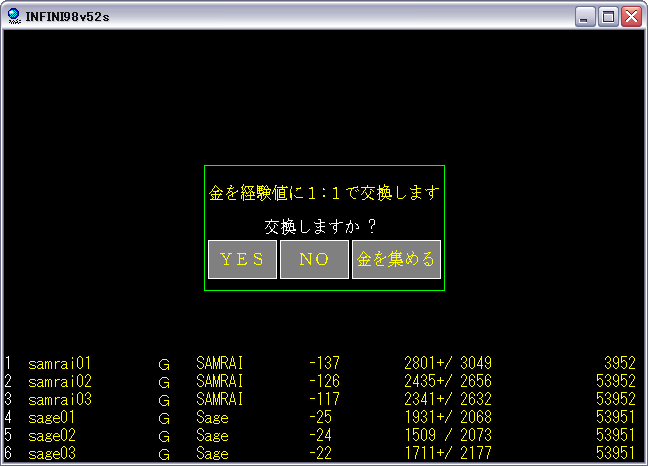Click HP value 1931+/ 2068
648x466 pixels.
click(x=448, y=417)
